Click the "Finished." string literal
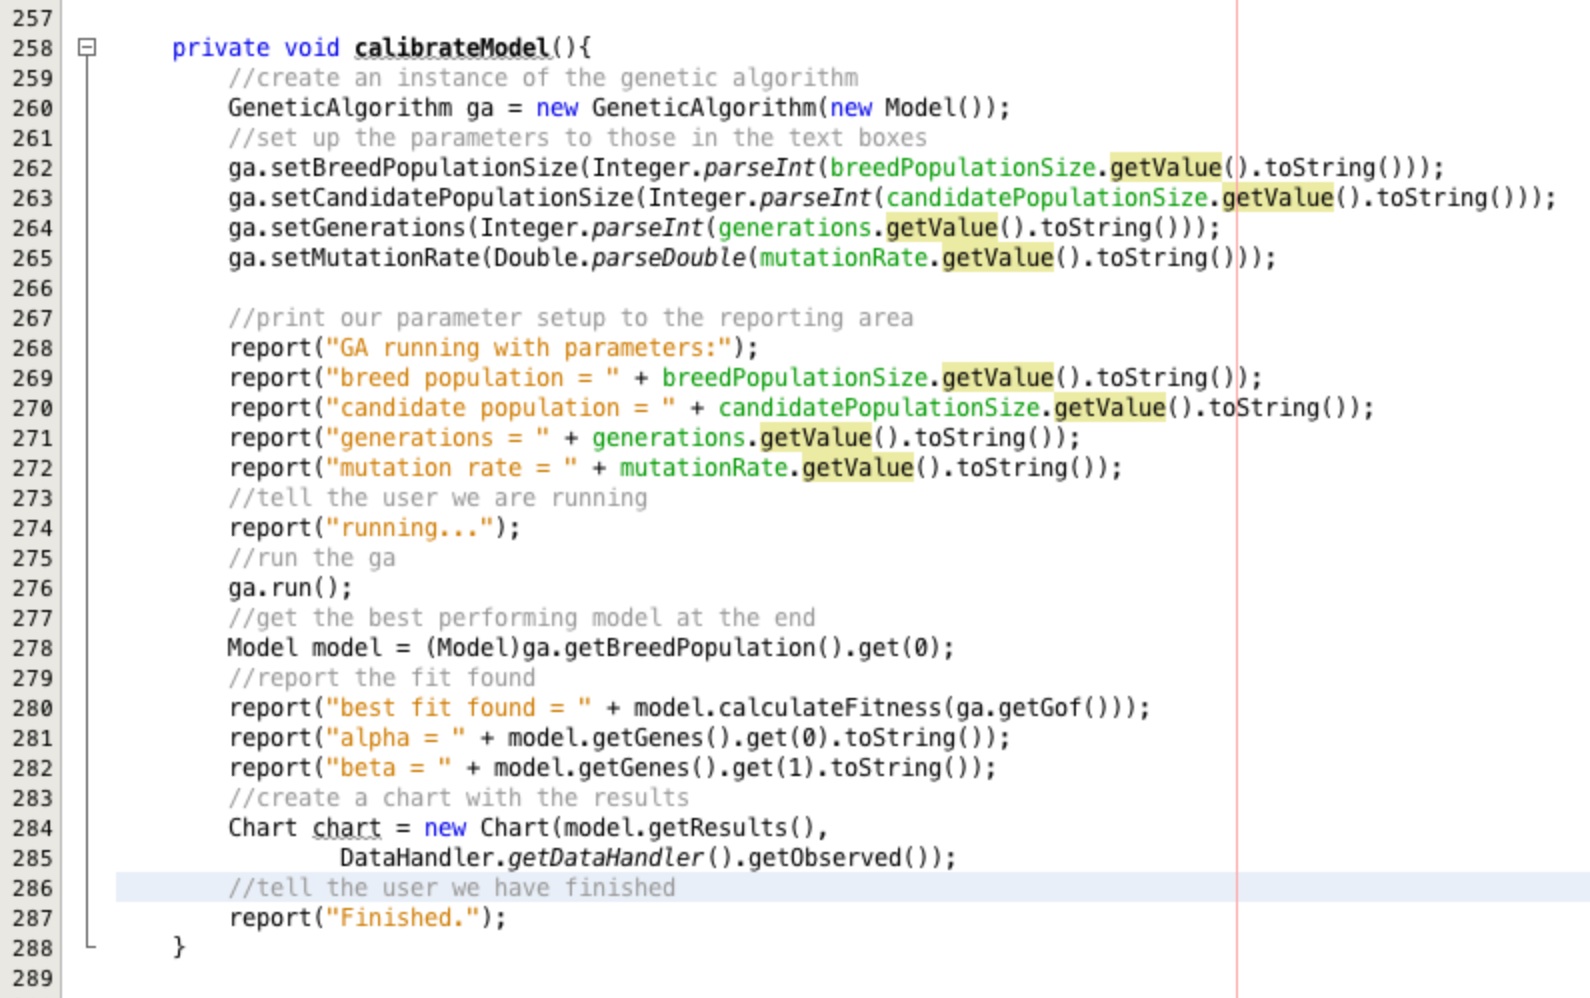 [403, 918]
